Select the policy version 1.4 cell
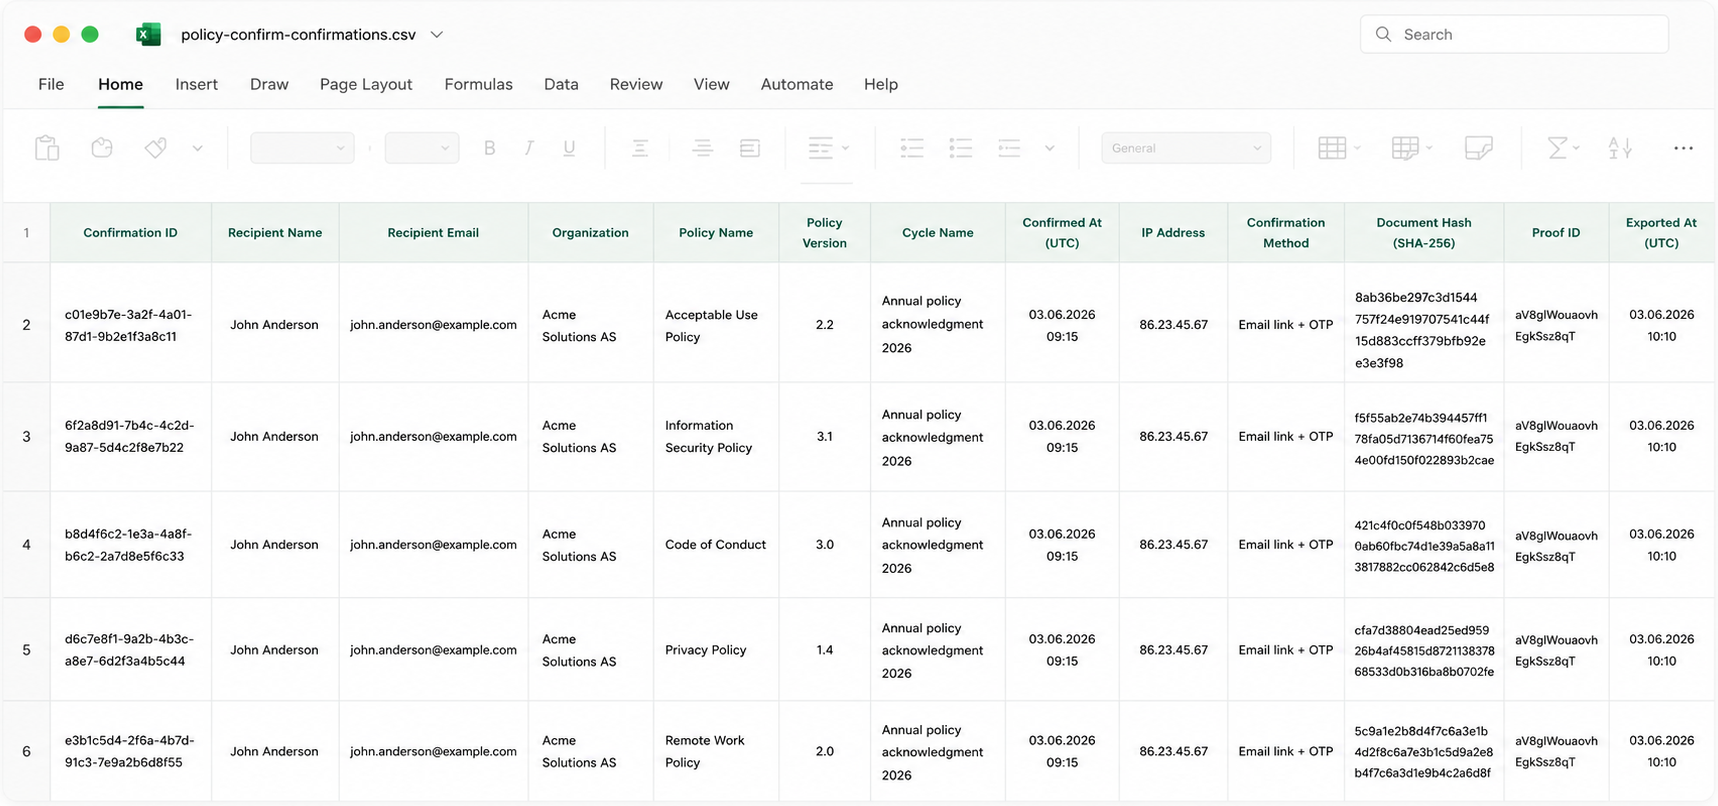 click(824, 650)
